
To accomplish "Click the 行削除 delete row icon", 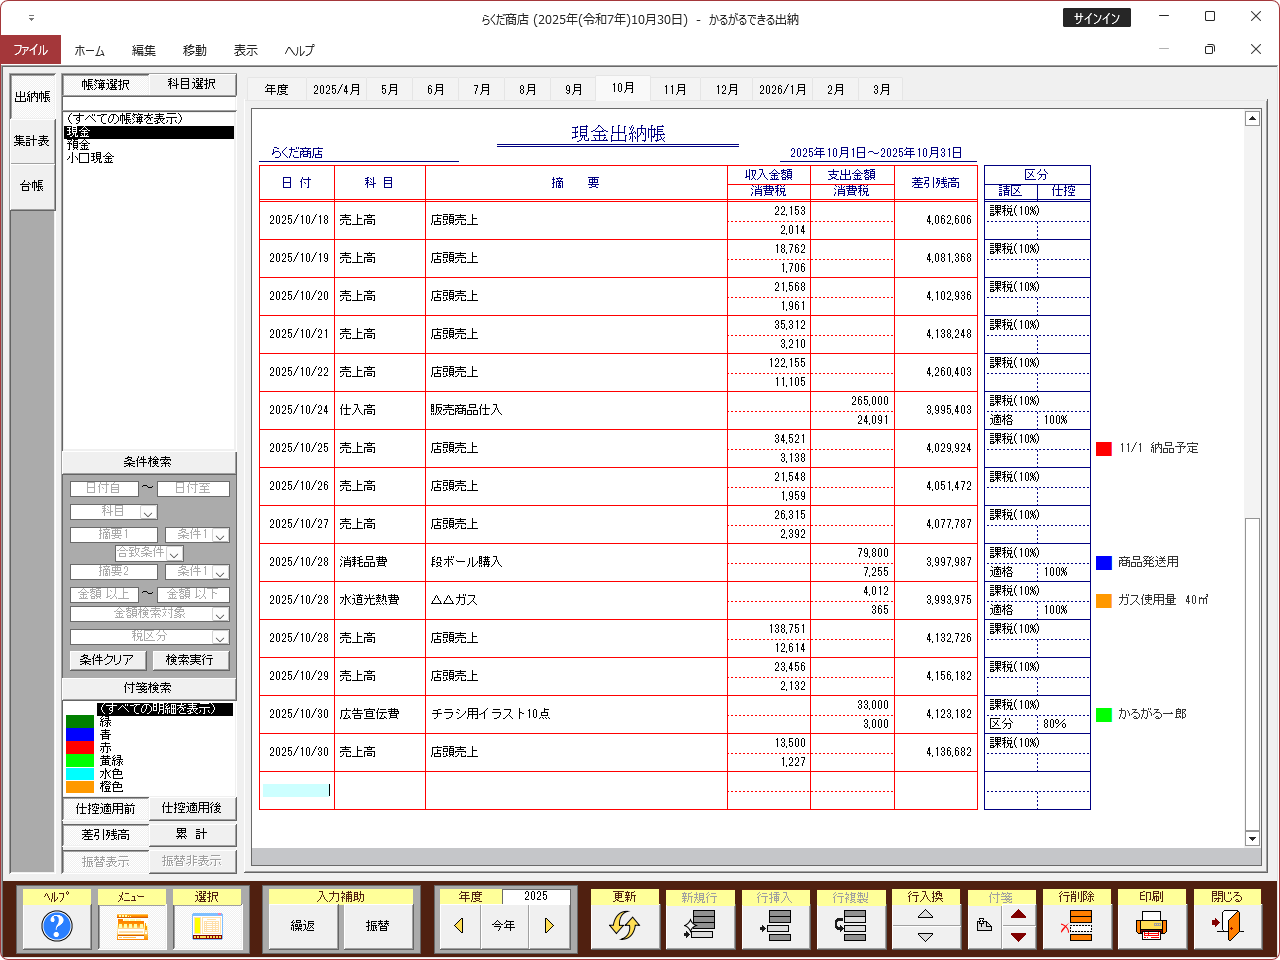I will (x=1076, y=926).
